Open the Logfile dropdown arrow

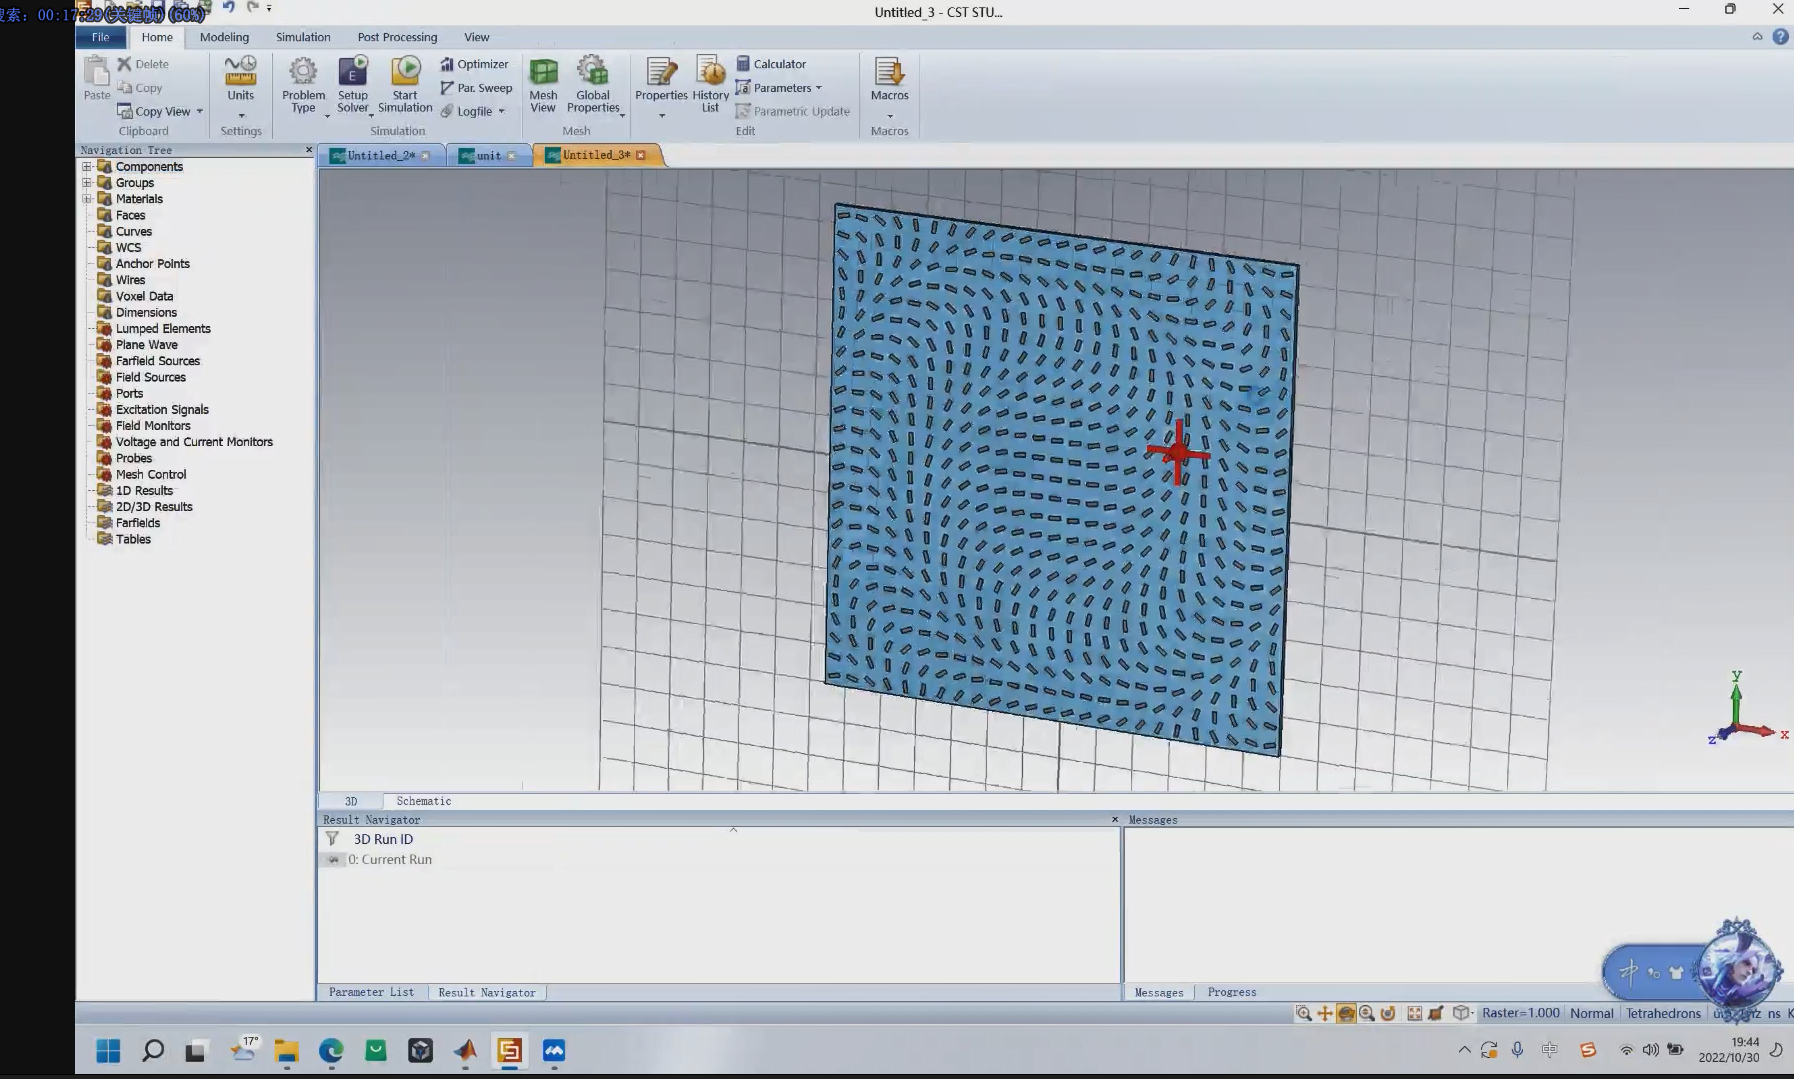[x=502, y=111]
